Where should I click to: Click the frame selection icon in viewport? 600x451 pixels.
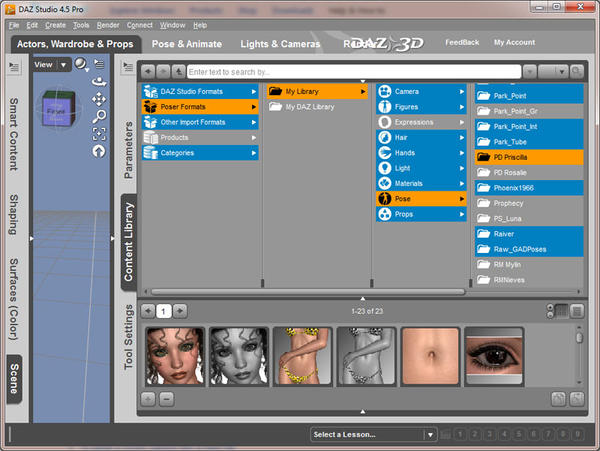(x=99, y=134)
